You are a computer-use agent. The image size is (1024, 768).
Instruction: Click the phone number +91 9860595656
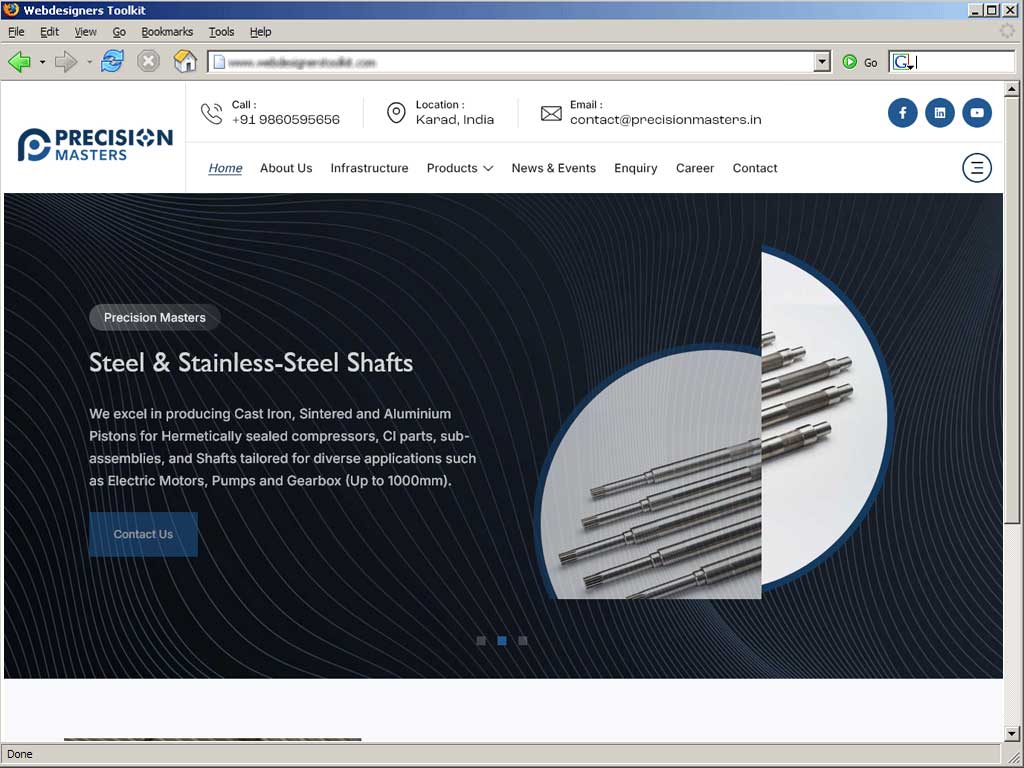pos(285,120)
